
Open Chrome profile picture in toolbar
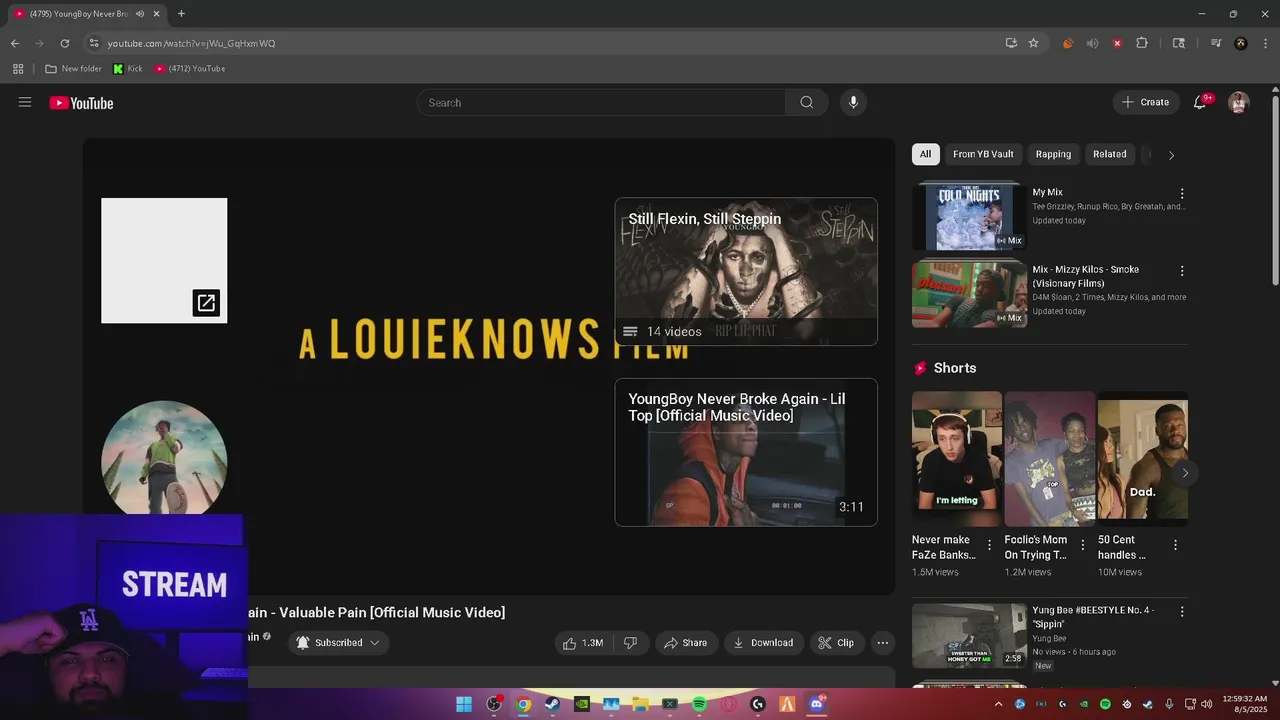1241,43
